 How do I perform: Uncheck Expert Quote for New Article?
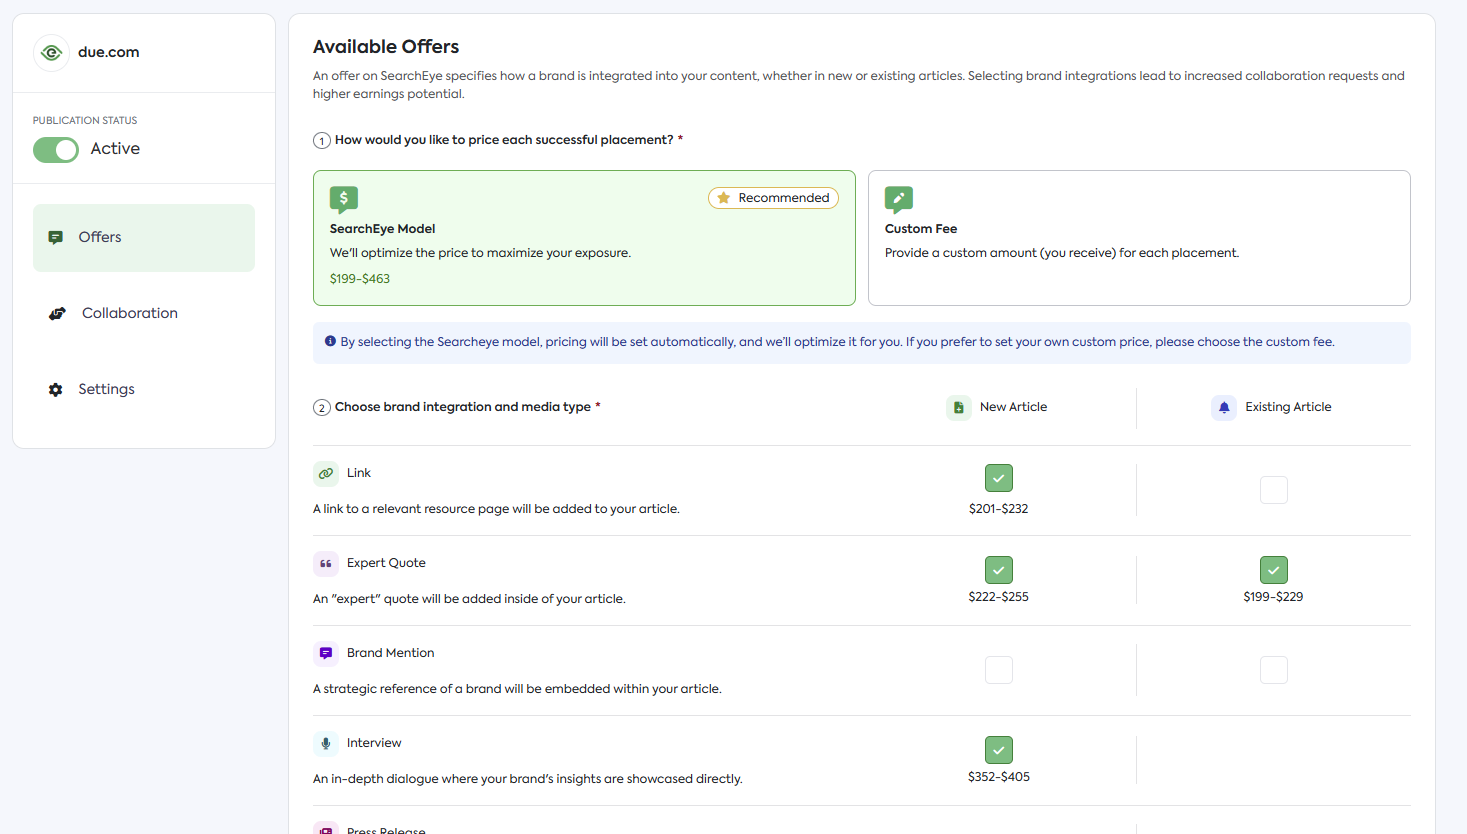999,570
